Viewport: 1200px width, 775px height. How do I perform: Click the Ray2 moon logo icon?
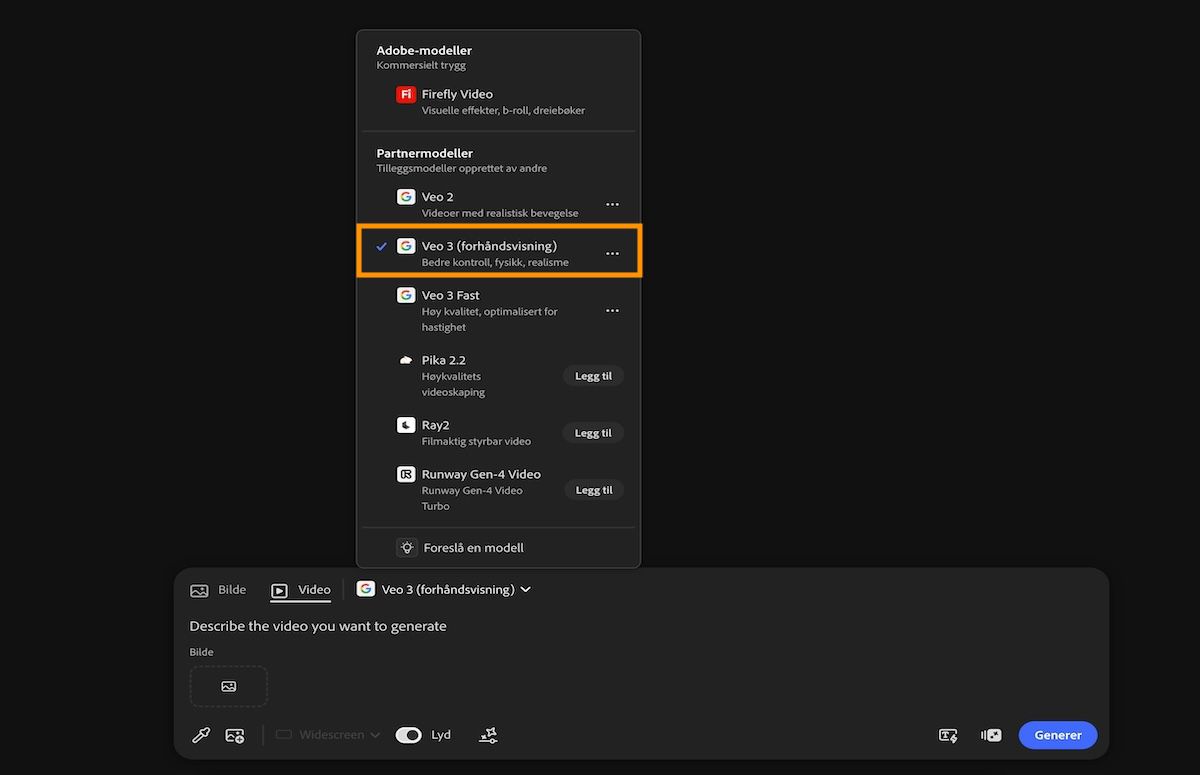405,425
